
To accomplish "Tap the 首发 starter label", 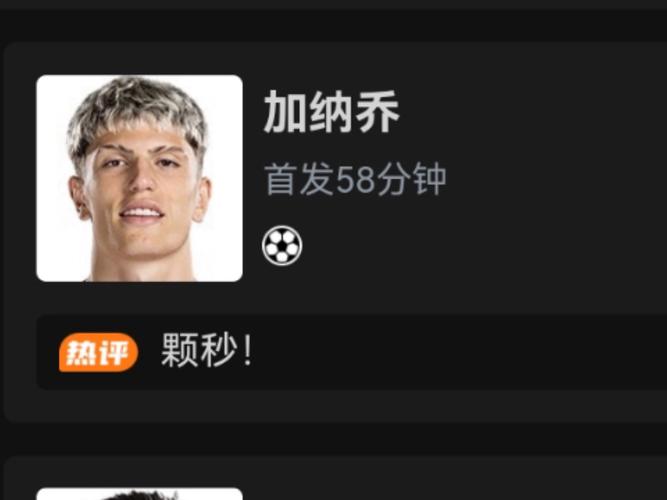I will pyautogui.click(x=299, y=179).
